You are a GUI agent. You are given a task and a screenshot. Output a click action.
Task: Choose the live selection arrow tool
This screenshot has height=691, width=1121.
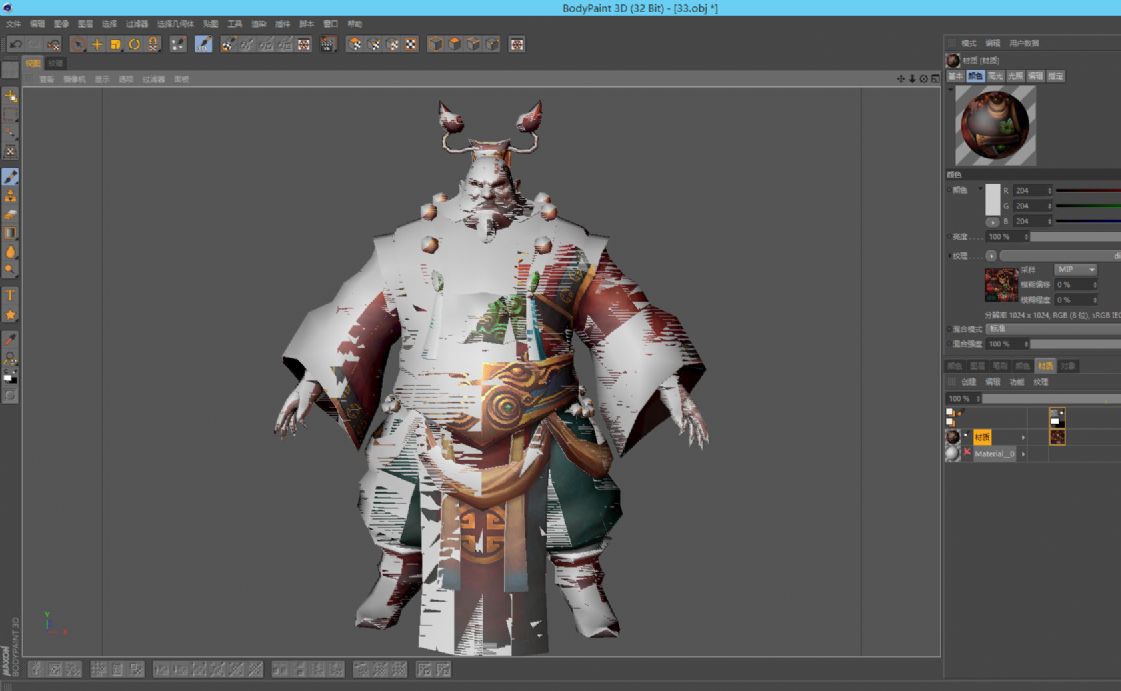click(78, 44)
